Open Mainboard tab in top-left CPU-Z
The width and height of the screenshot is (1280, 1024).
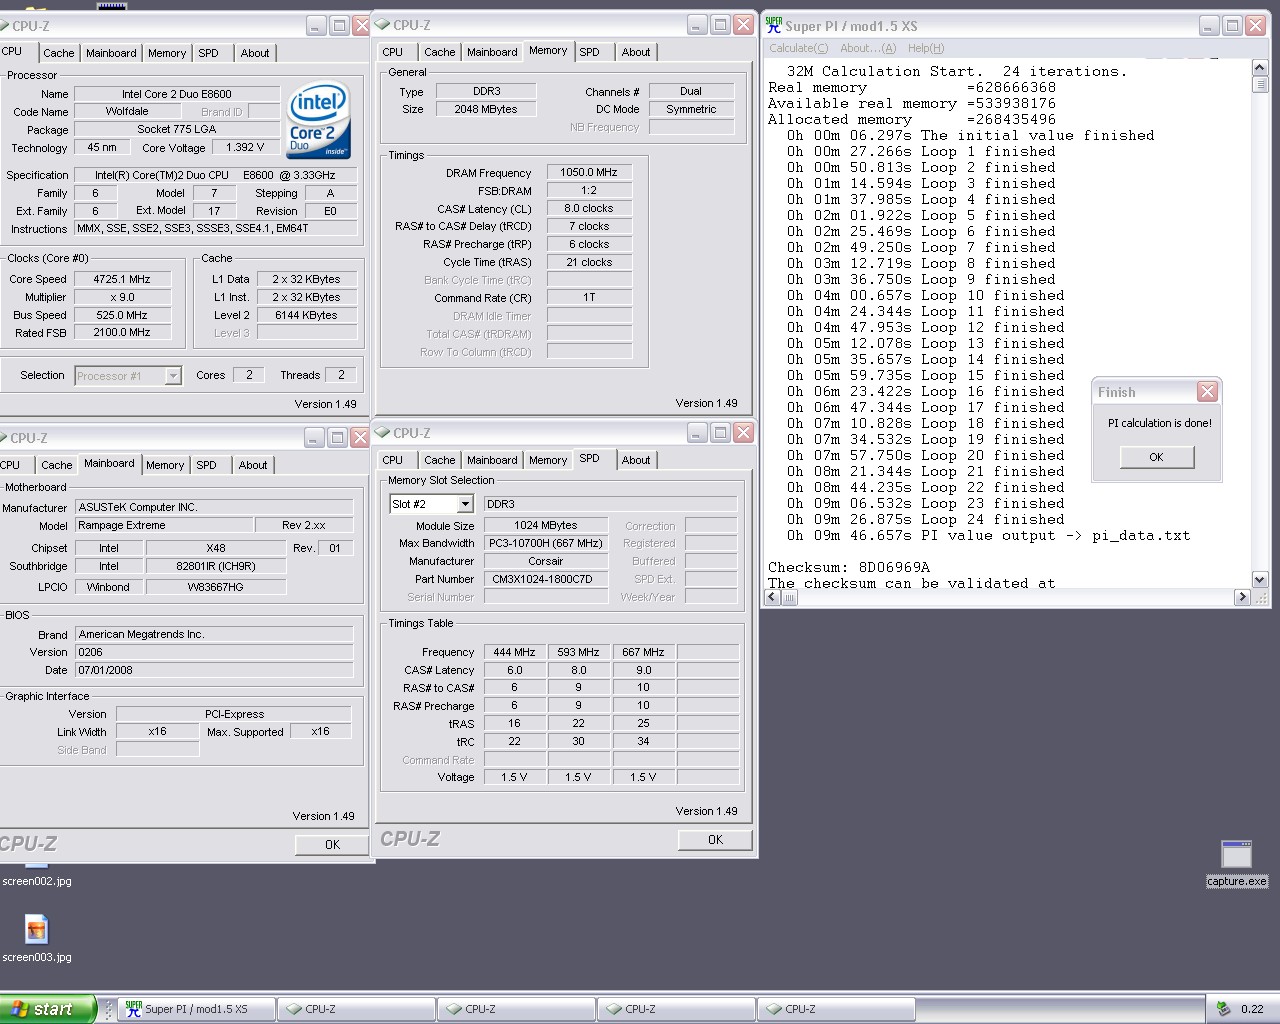(111, 53)
